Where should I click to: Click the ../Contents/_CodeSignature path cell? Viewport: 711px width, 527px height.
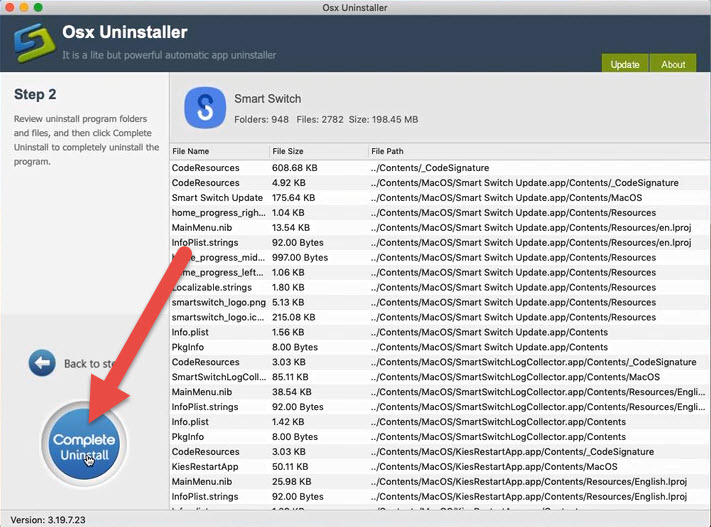coord(430,168)
